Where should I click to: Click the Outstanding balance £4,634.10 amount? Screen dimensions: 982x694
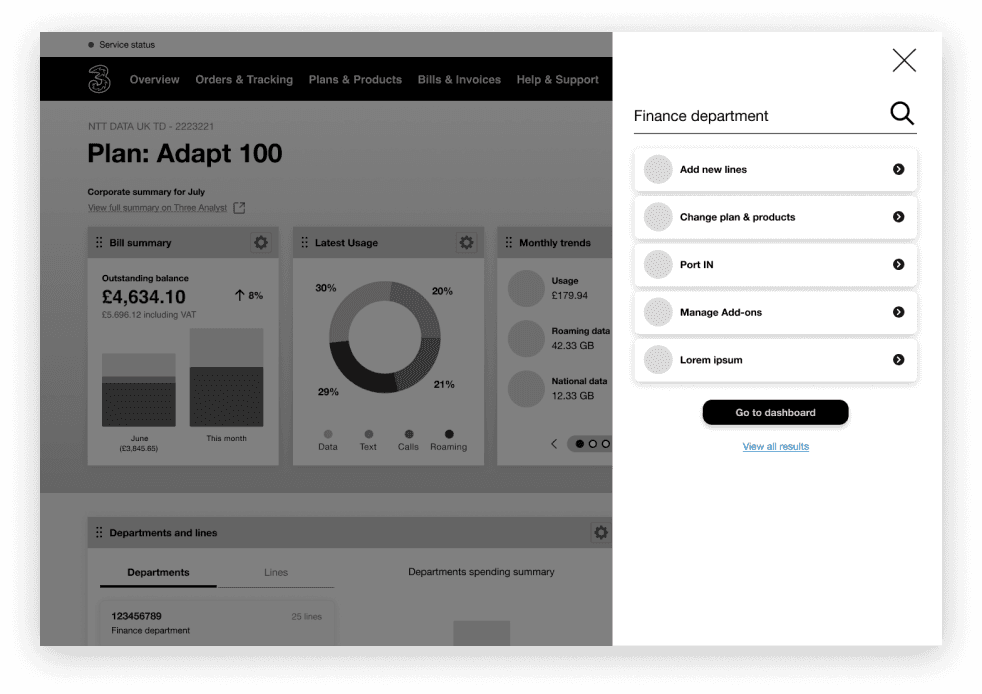click(x=143, y=297)
